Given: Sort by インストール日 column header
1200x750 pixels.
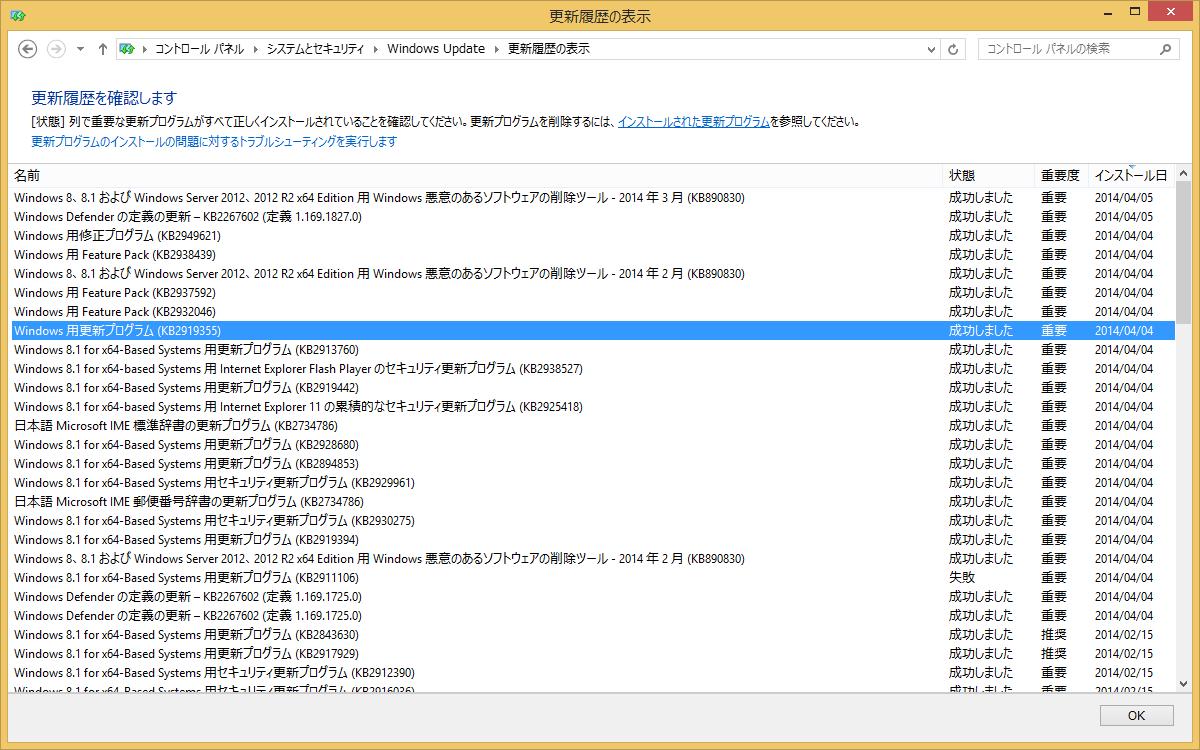Looking at the screenshot, I should tap(1131, 176).
